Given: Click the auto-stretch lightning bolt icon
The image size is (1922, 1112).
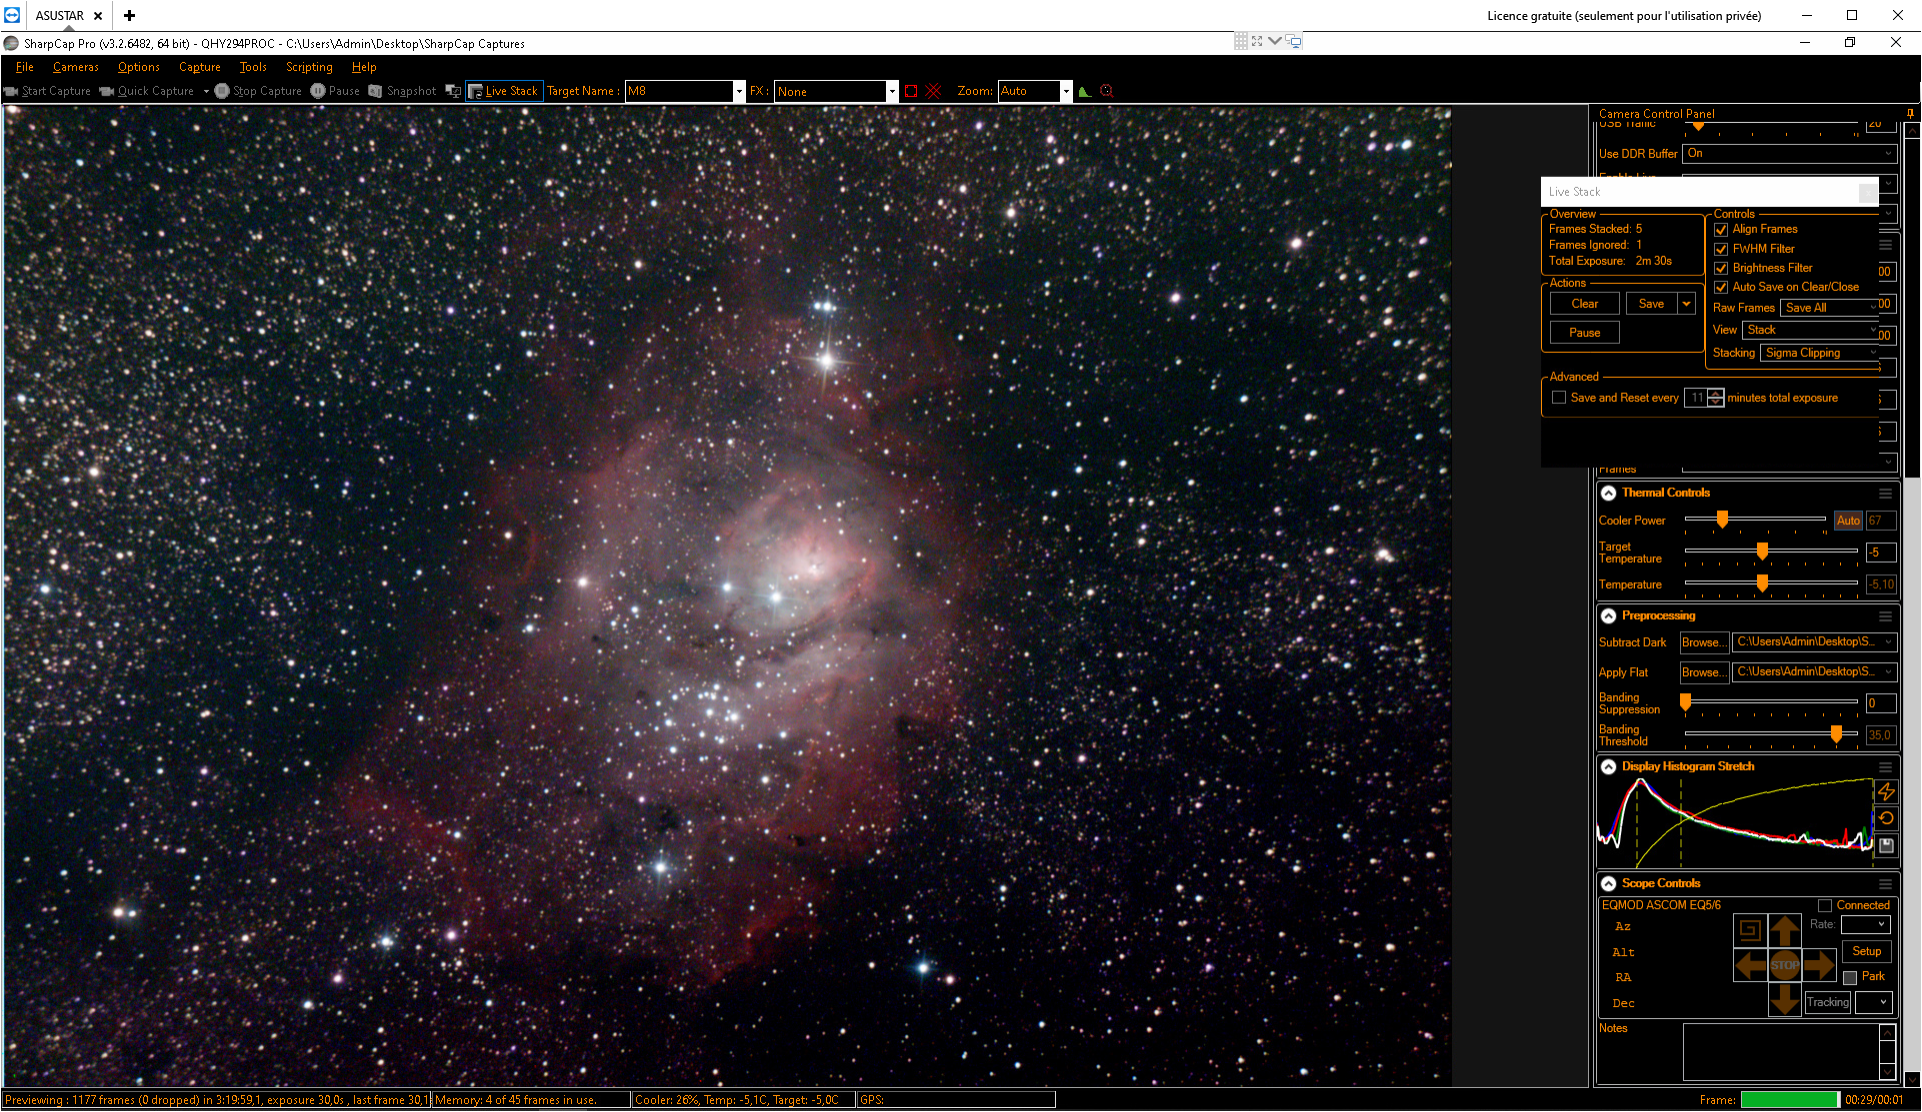Looking at the screenshot, I should coord(1886,792).
